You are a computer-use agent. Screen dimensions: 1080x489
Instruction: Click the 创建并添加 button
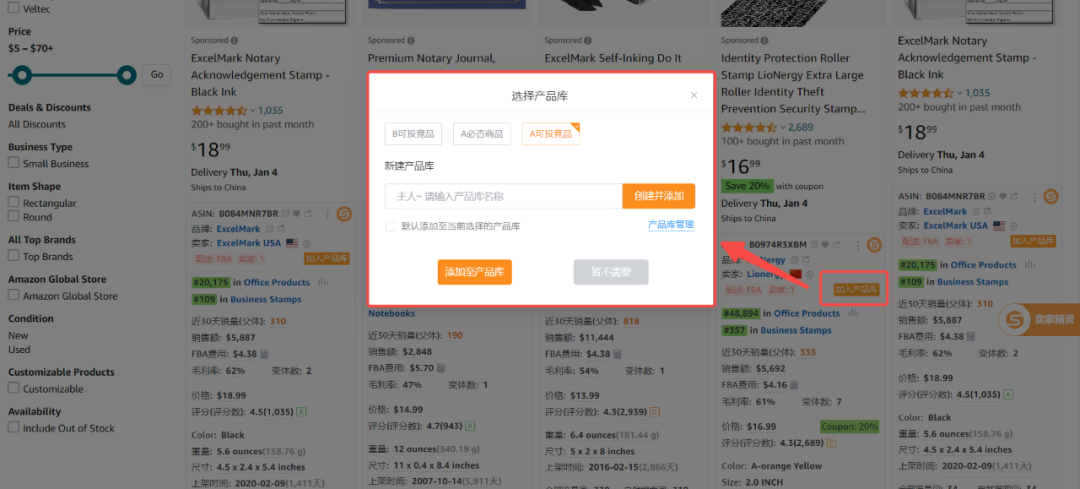[658, 196]
